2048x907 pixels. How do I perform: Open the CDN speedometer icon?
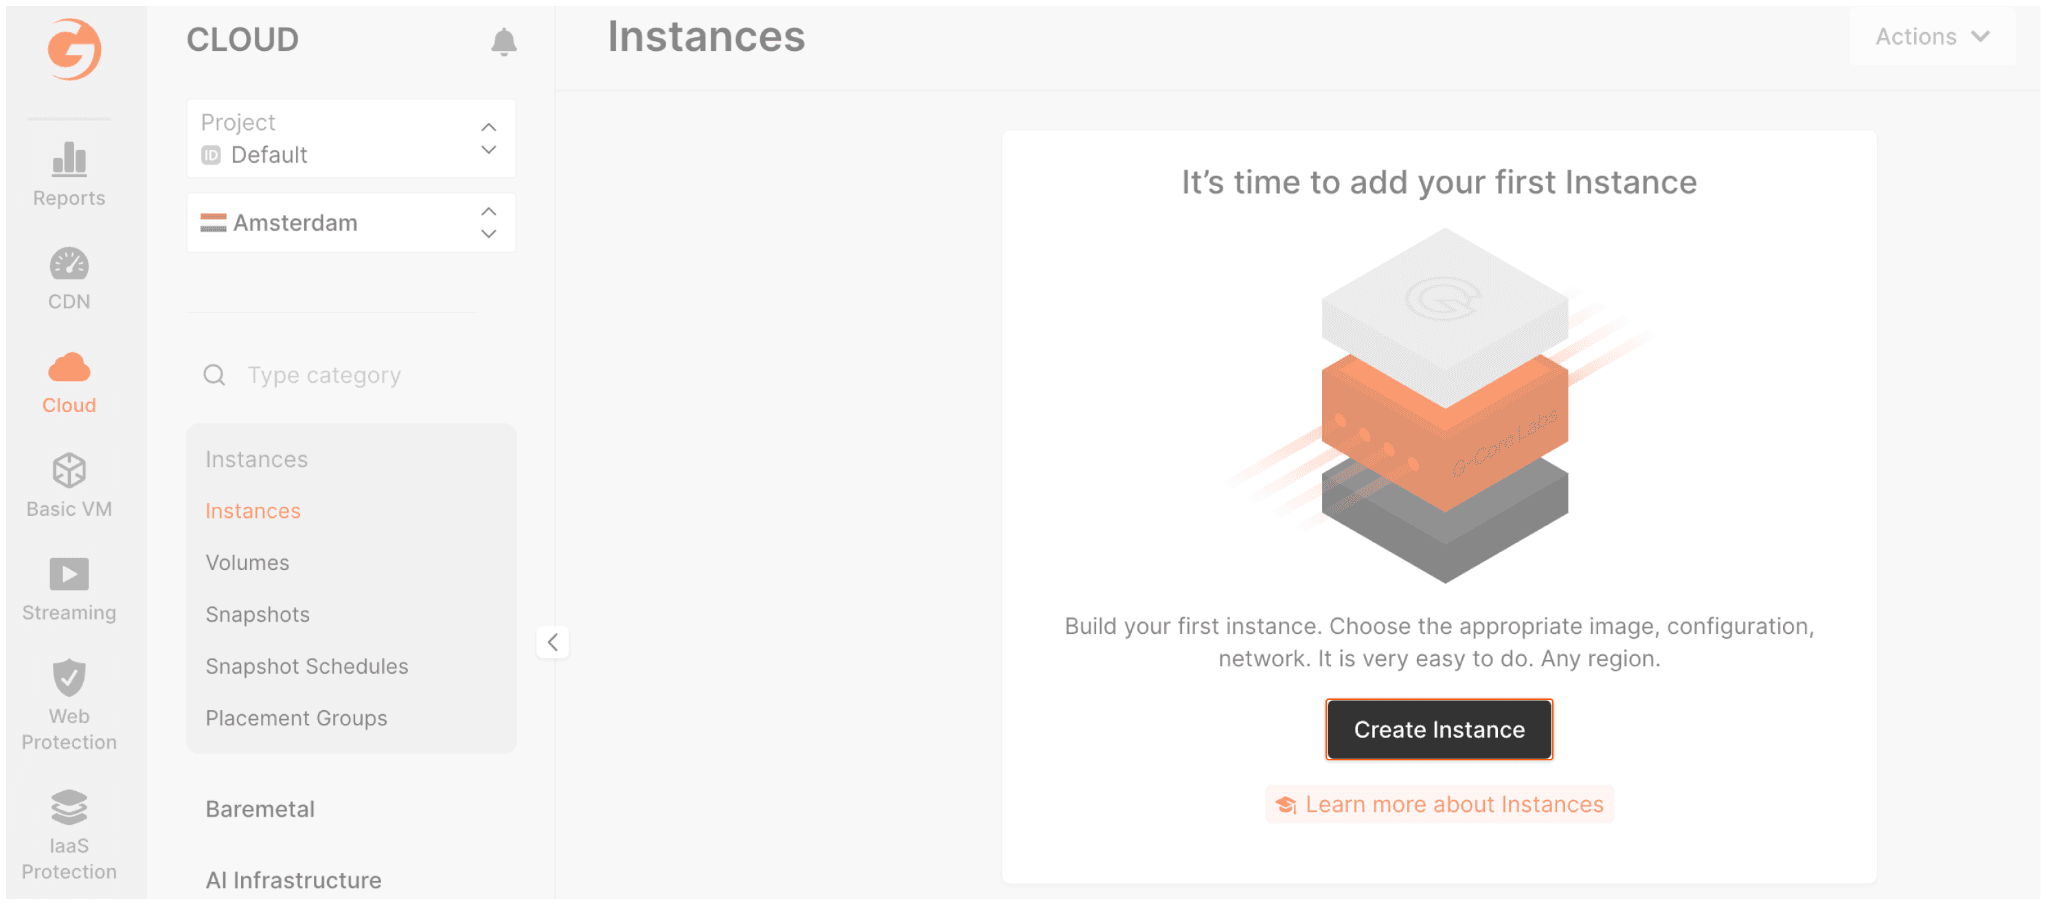pos(69,264)
